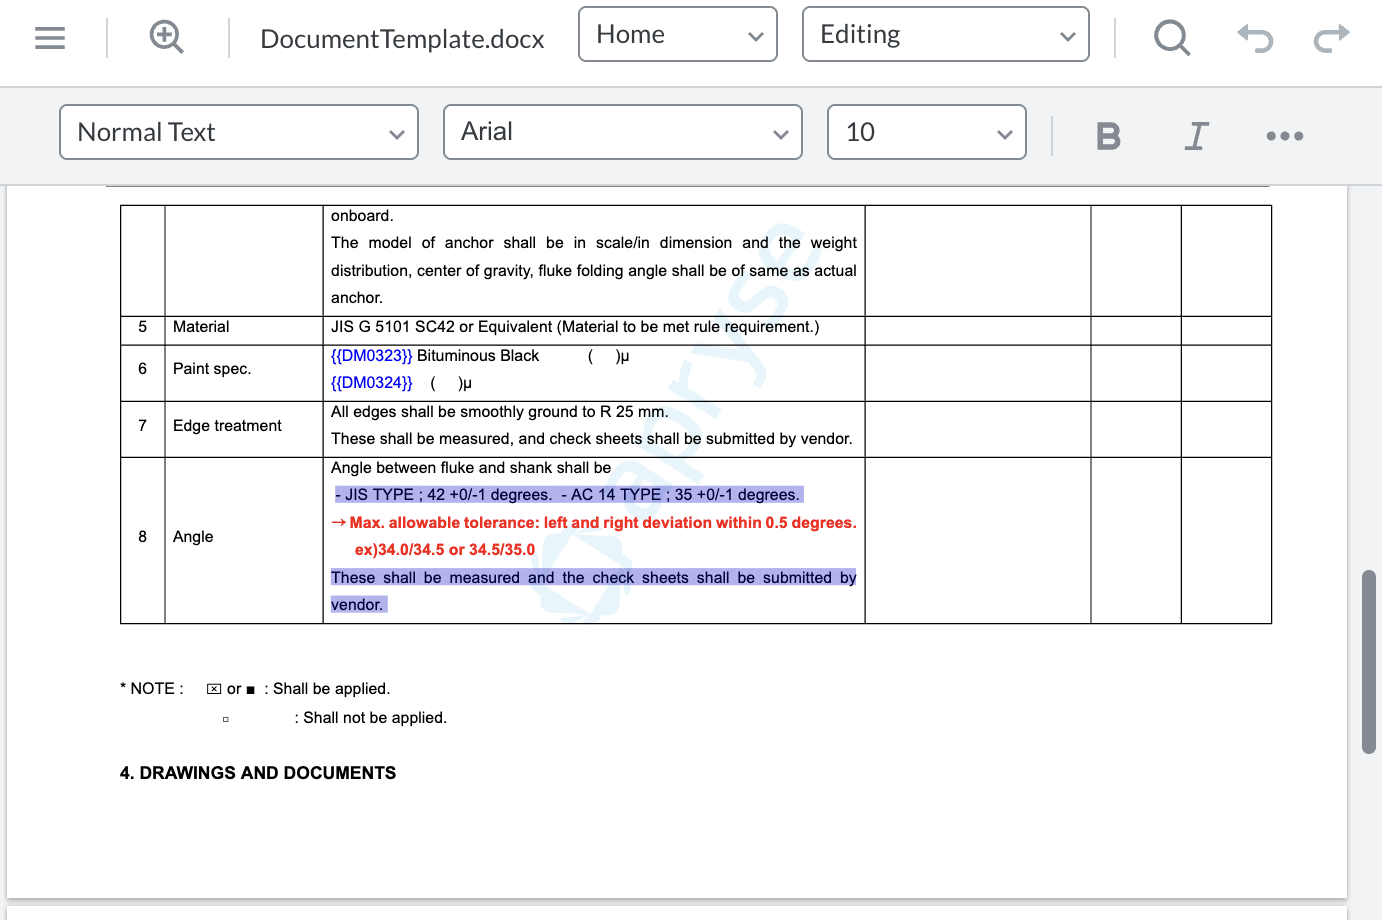Toggle italic text style
This screenshot has height=920, width=1384.
[x=1196, y=135]
